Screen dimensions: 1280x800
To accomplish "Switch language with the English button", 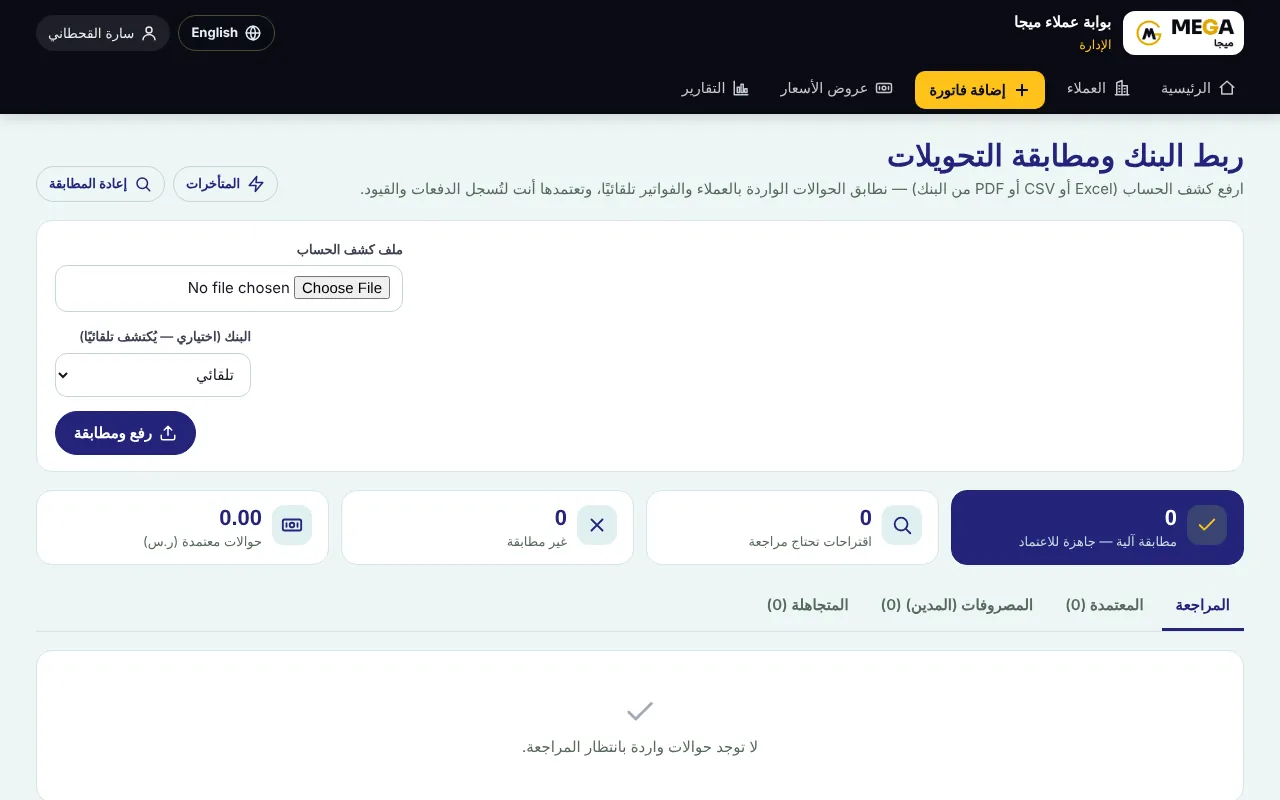I will [x=226, y=33].
